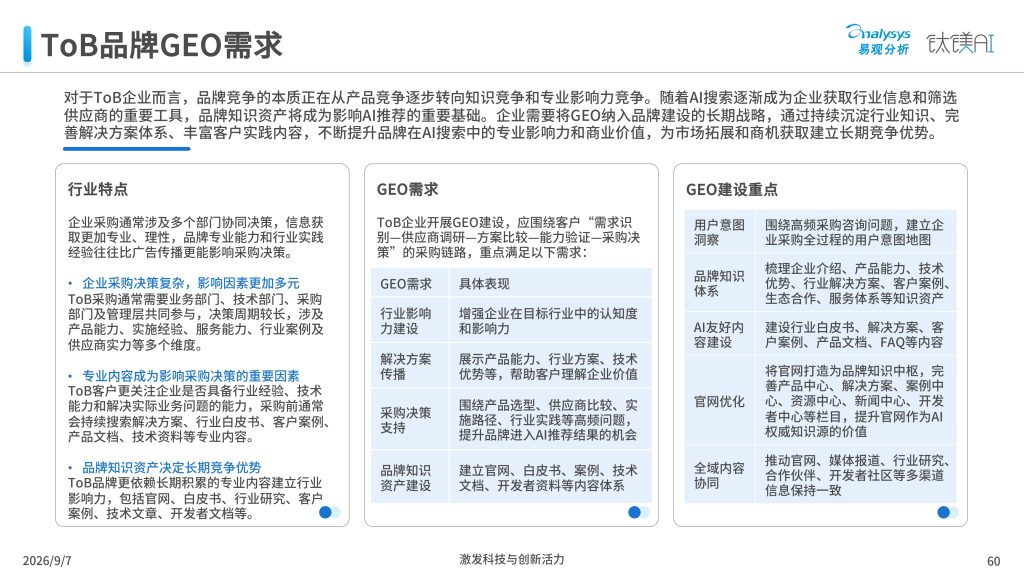The height and width of the screenshot is (576, 1024).
Task: Click the 钛媒AI logo
Action: 960,42
